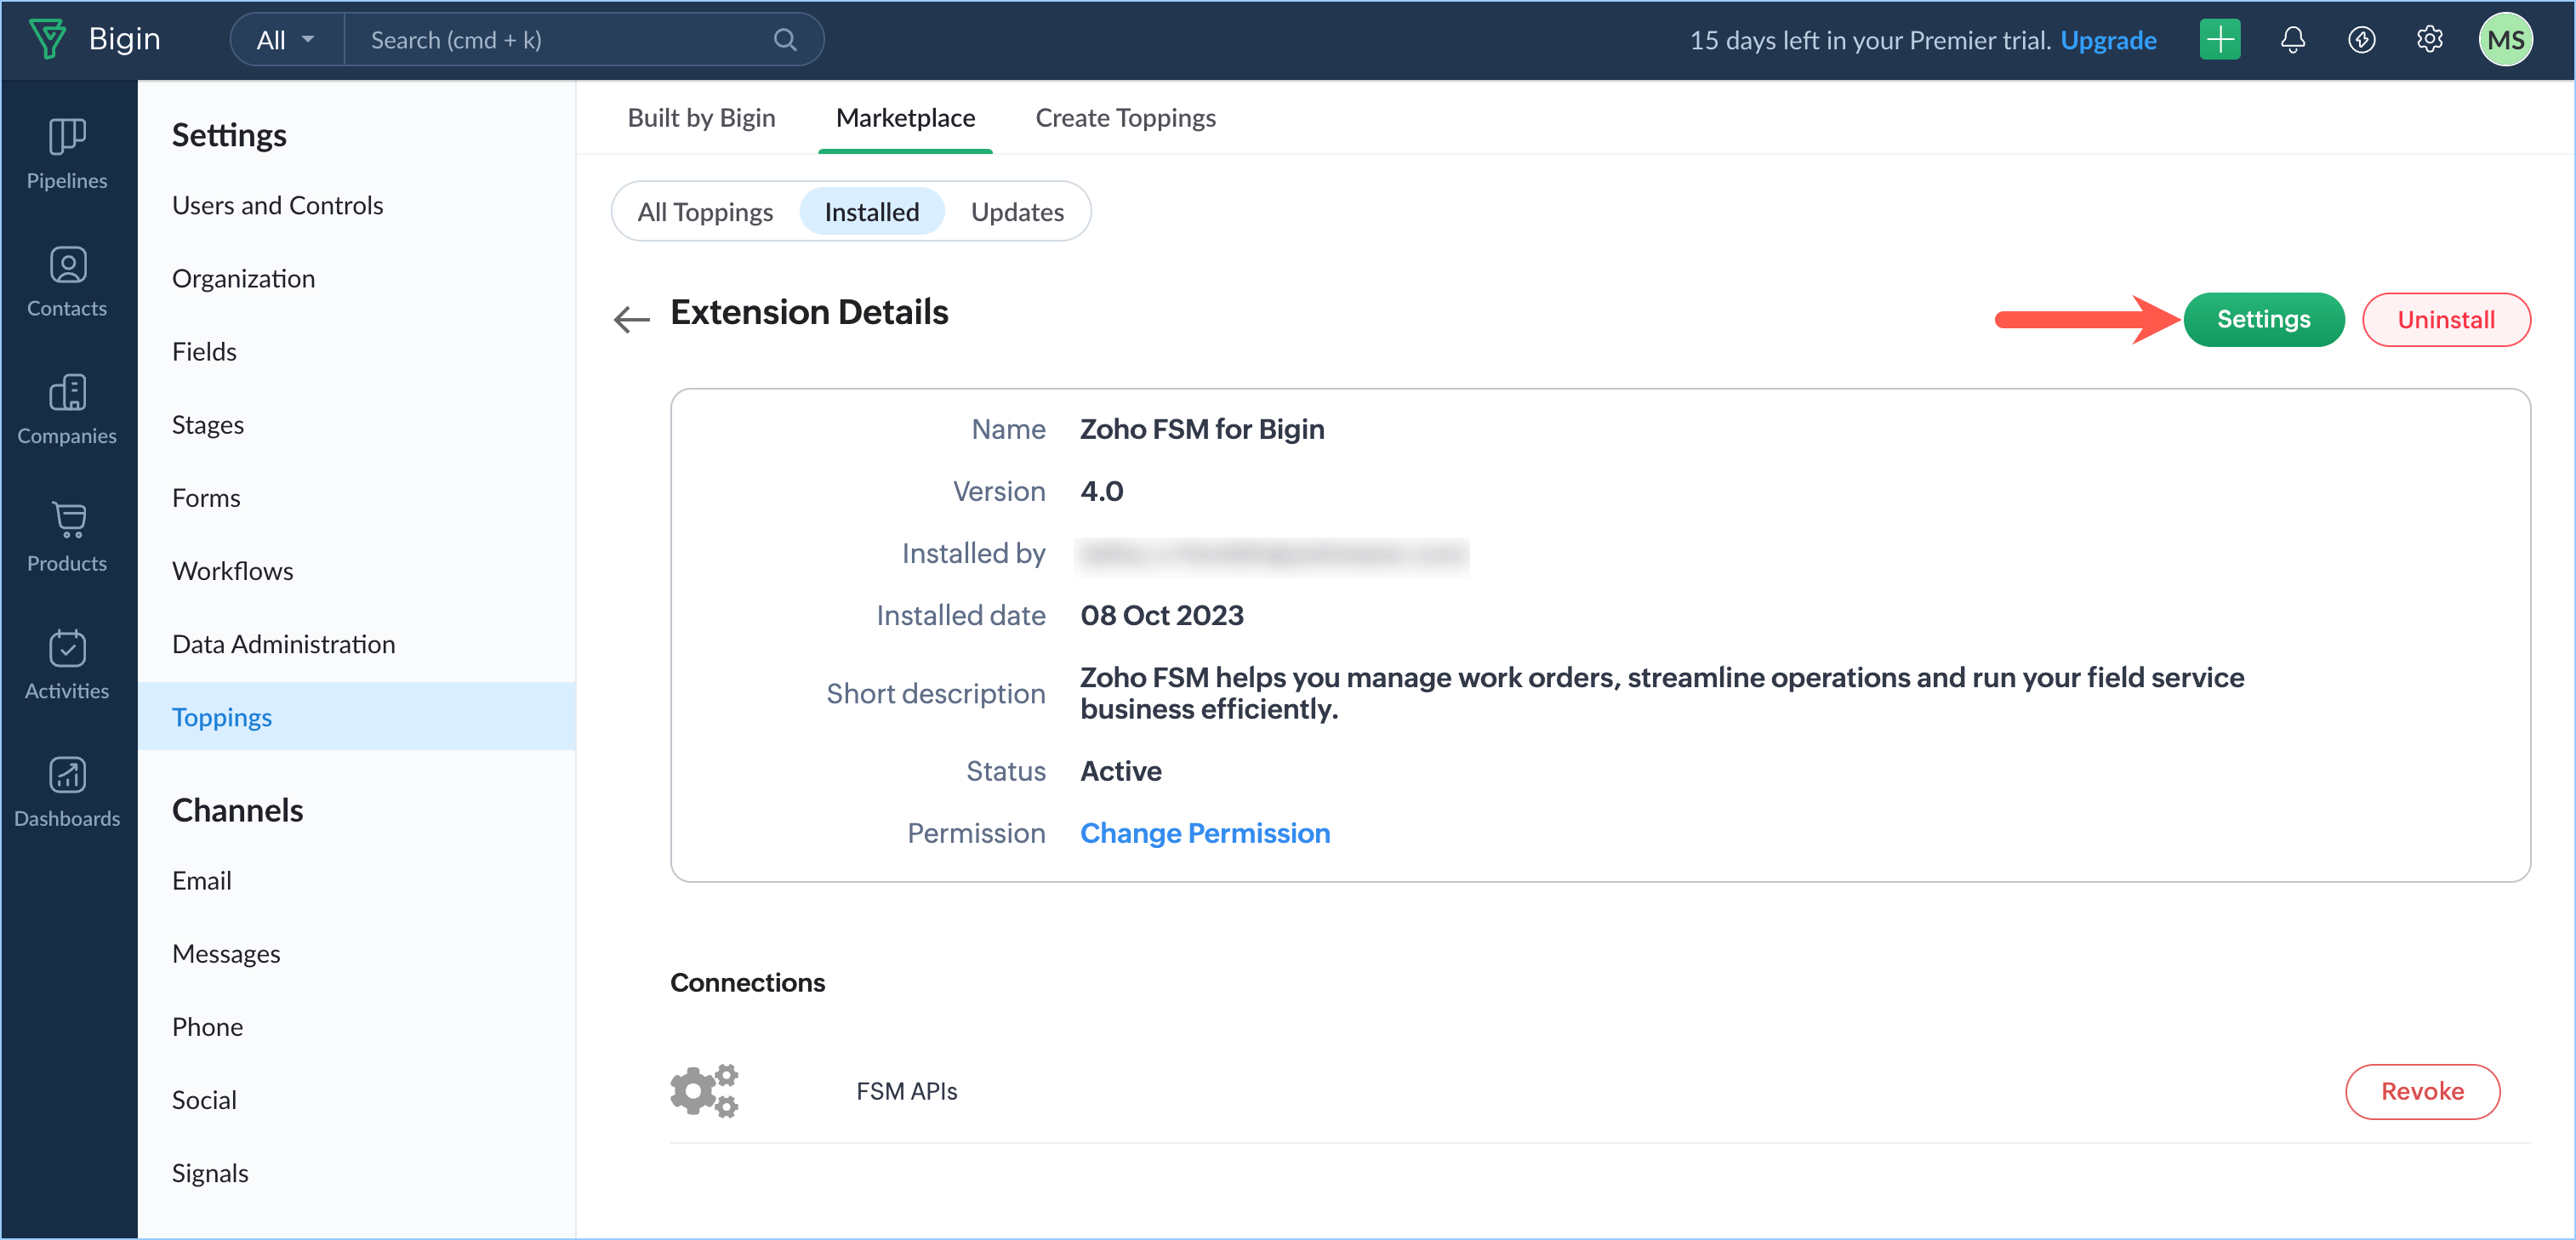Click the 'Extension Details' heading
This screenshot has width=2576, height=1240.
click(x=809, y=312)
